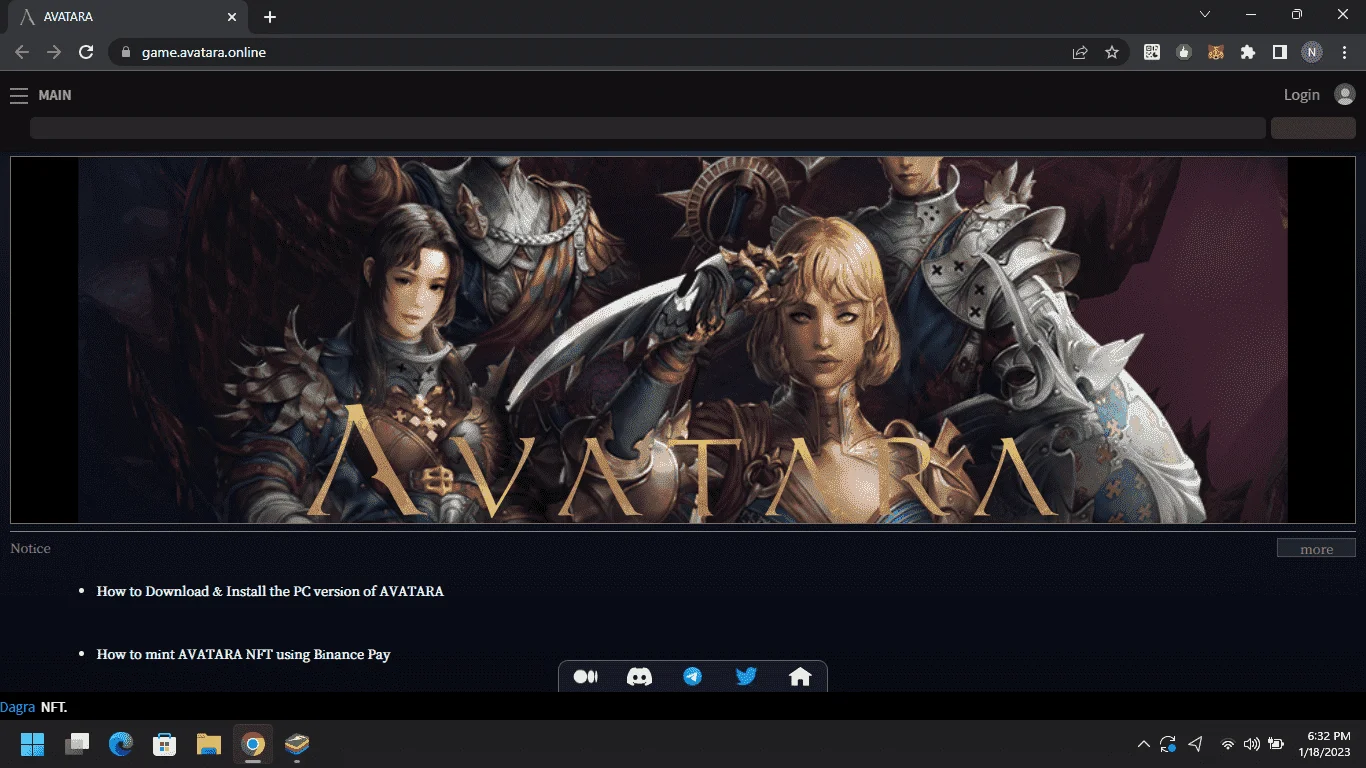Click the location arrow tray icon
This screenshot has height=768, width=1366.
click(x=1195, y=744)
